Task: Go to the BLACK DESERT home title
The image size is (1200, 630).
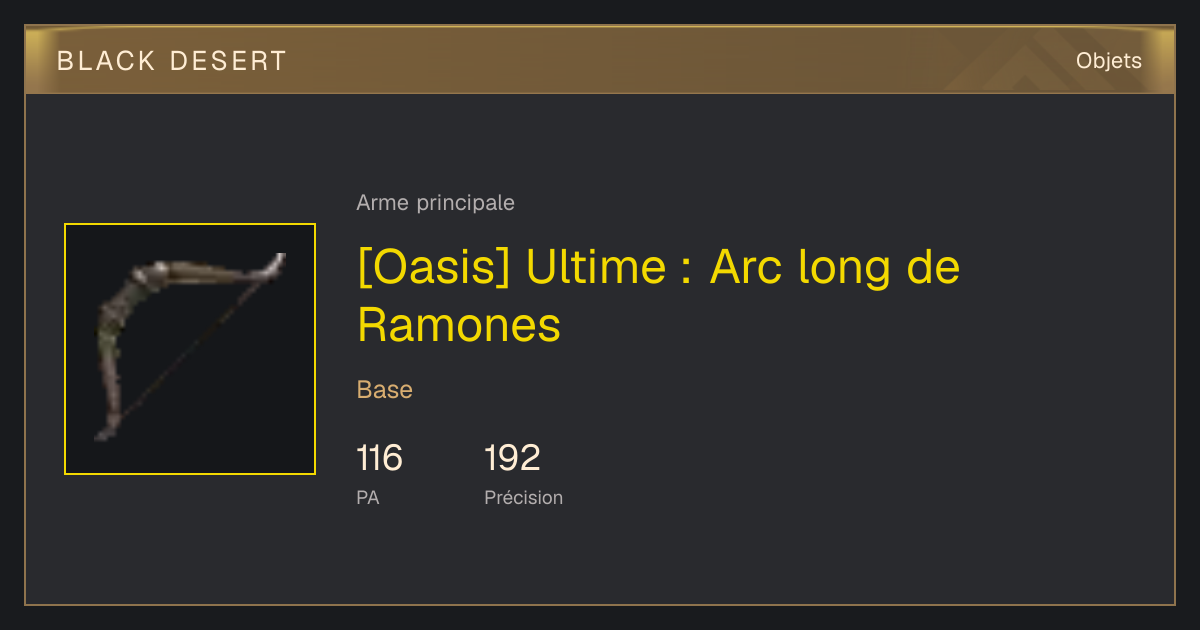Action: [x=172, y=61]
